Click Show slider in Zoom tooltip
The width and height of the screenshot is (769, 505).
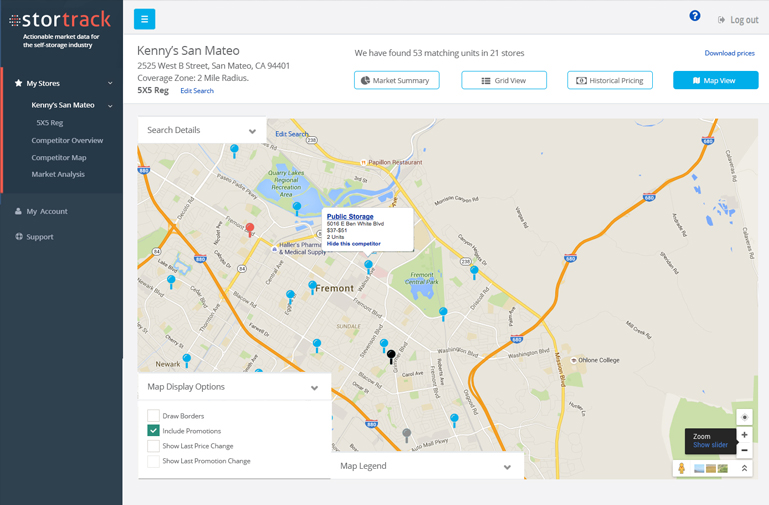[x=710, y=445]
